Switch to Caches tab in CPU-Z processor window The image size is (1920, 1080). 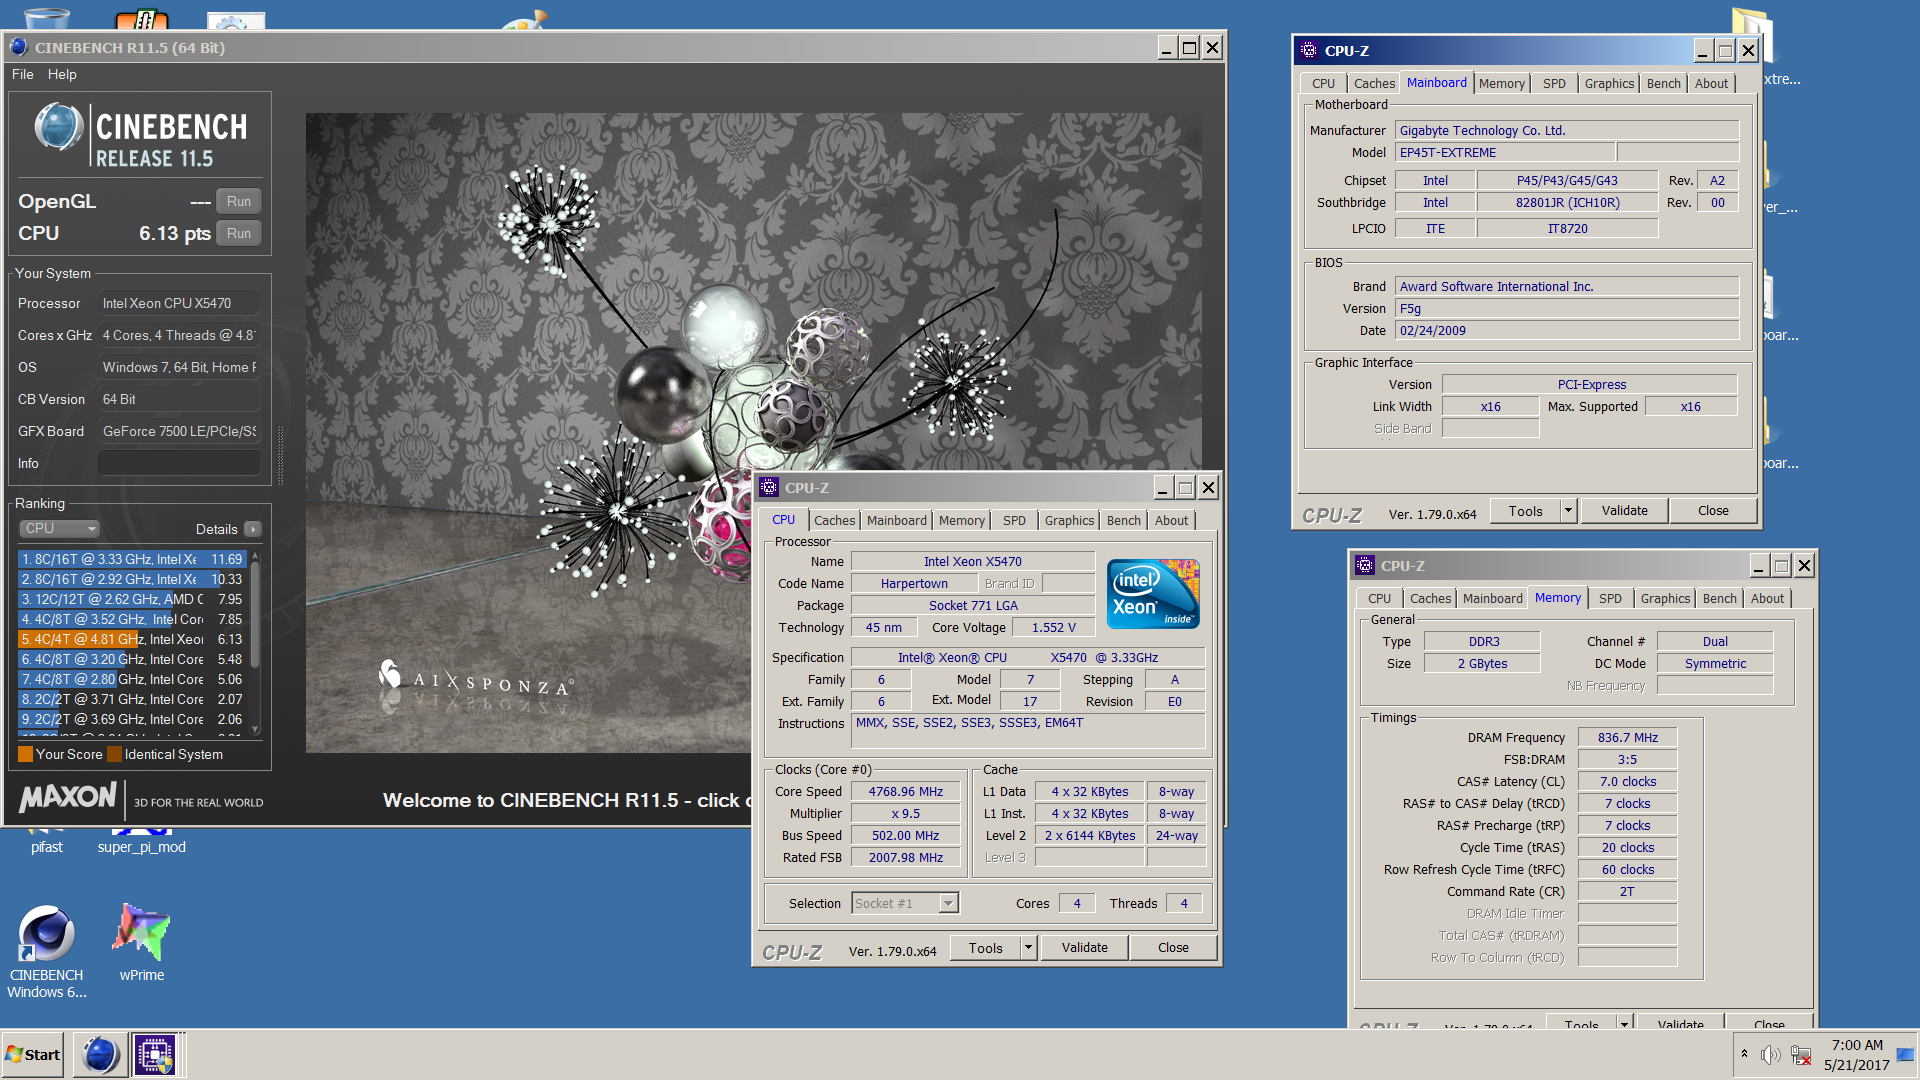click(834, 520)
